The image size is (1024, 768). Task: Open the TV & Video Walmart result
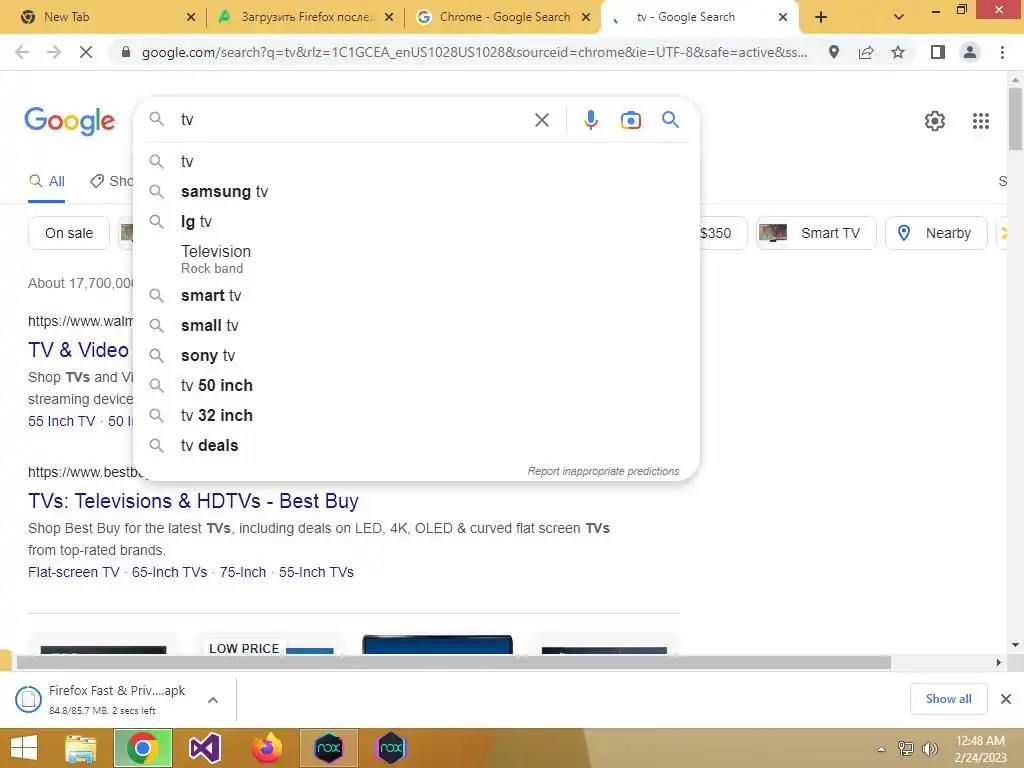coord(78,350)
